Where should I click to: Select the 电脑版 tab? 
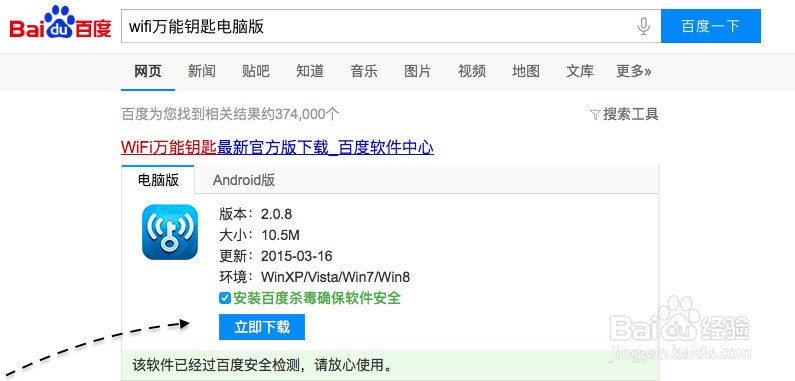click(158, 180)
